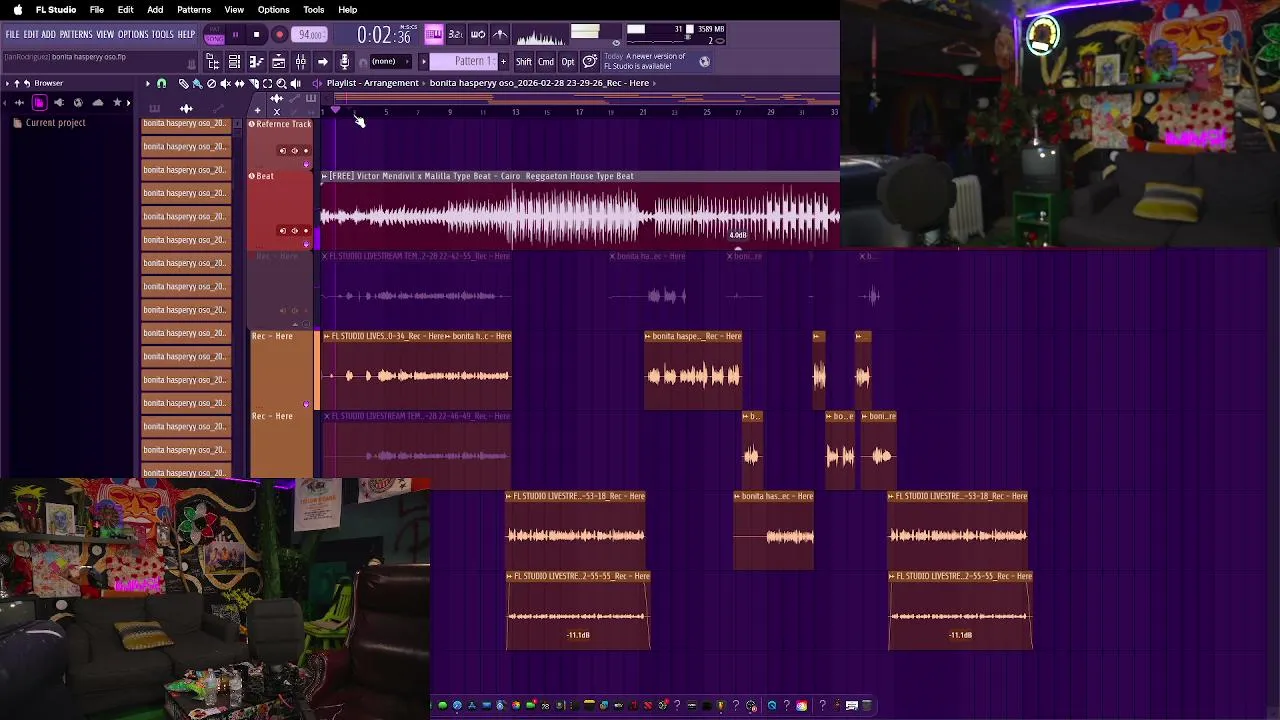Click the right scroll arrow of browser tabs

point(129,103)
